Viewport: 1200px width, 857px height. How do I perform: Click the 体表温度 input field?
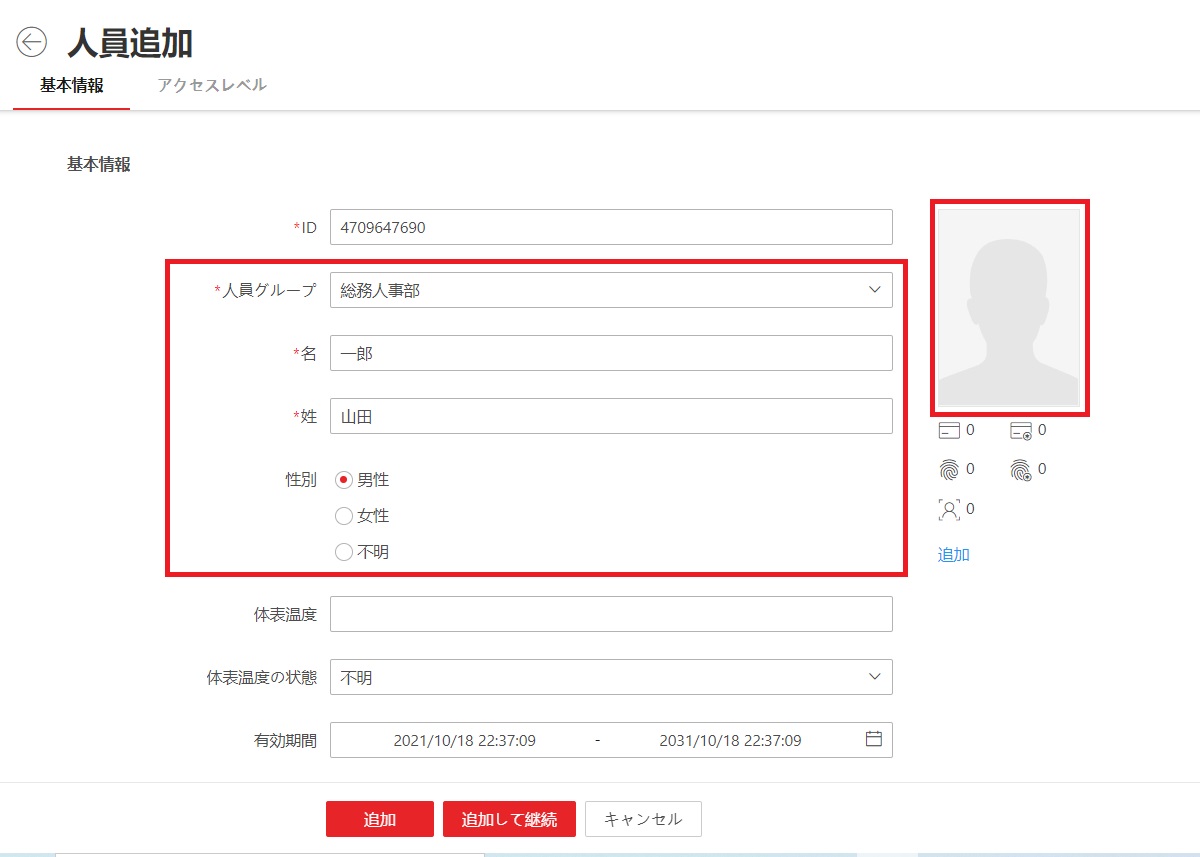tap(611, 614)
